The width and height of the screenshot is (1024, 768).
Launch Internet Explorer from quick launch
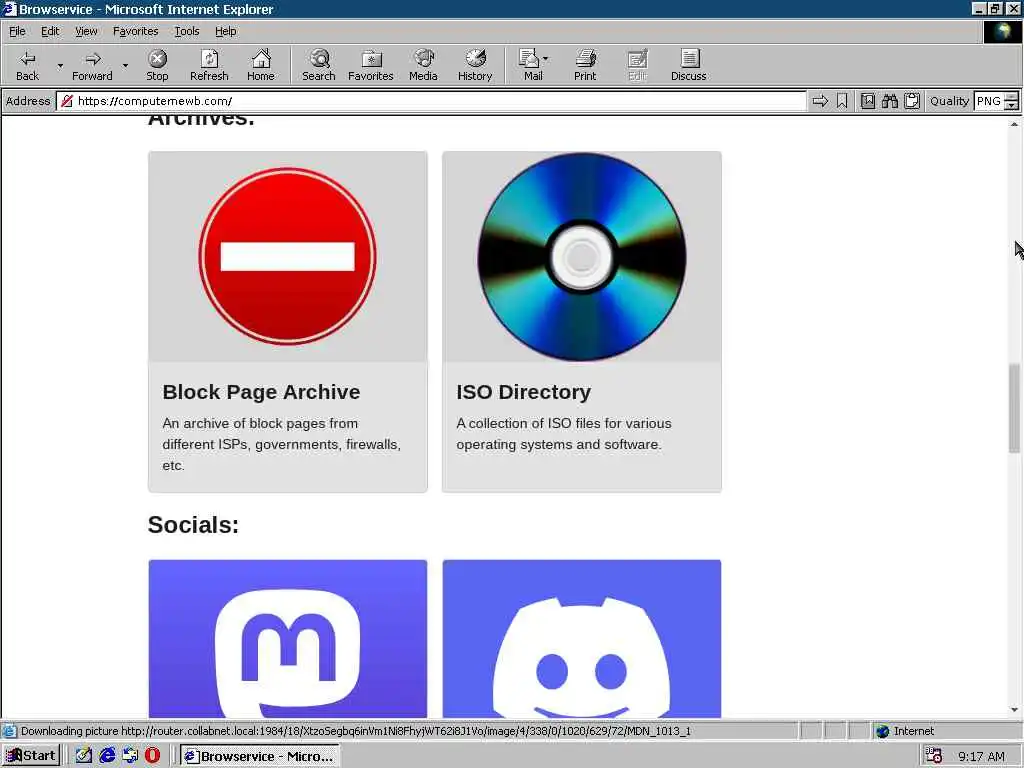[x=107, y=756]
